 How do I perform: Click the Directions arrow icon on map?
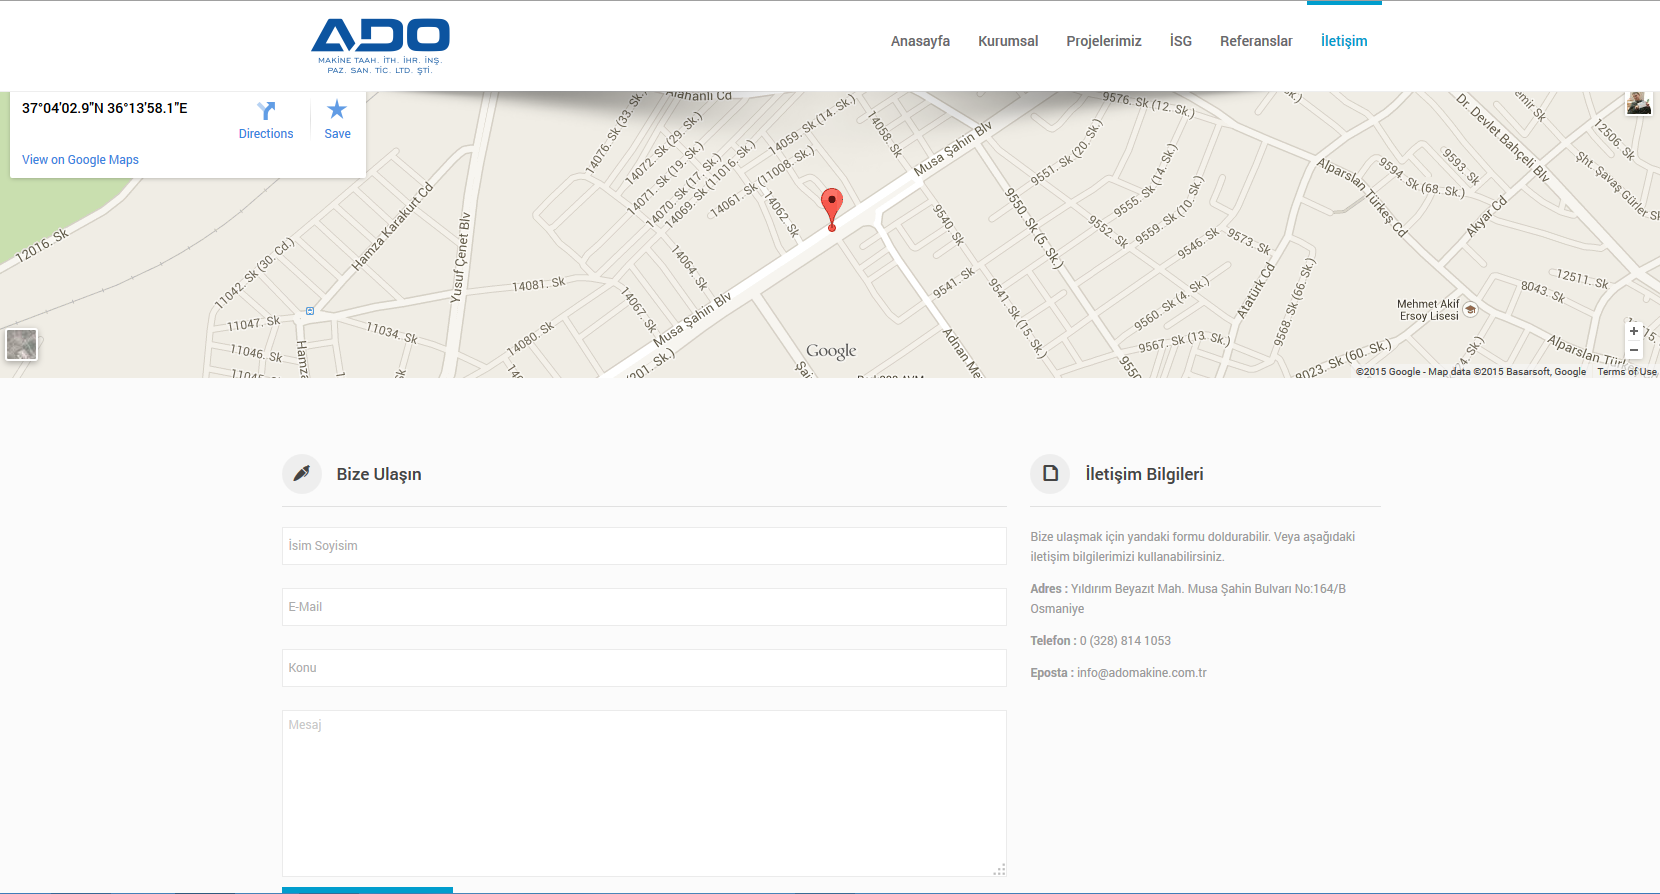pos(266,110)
